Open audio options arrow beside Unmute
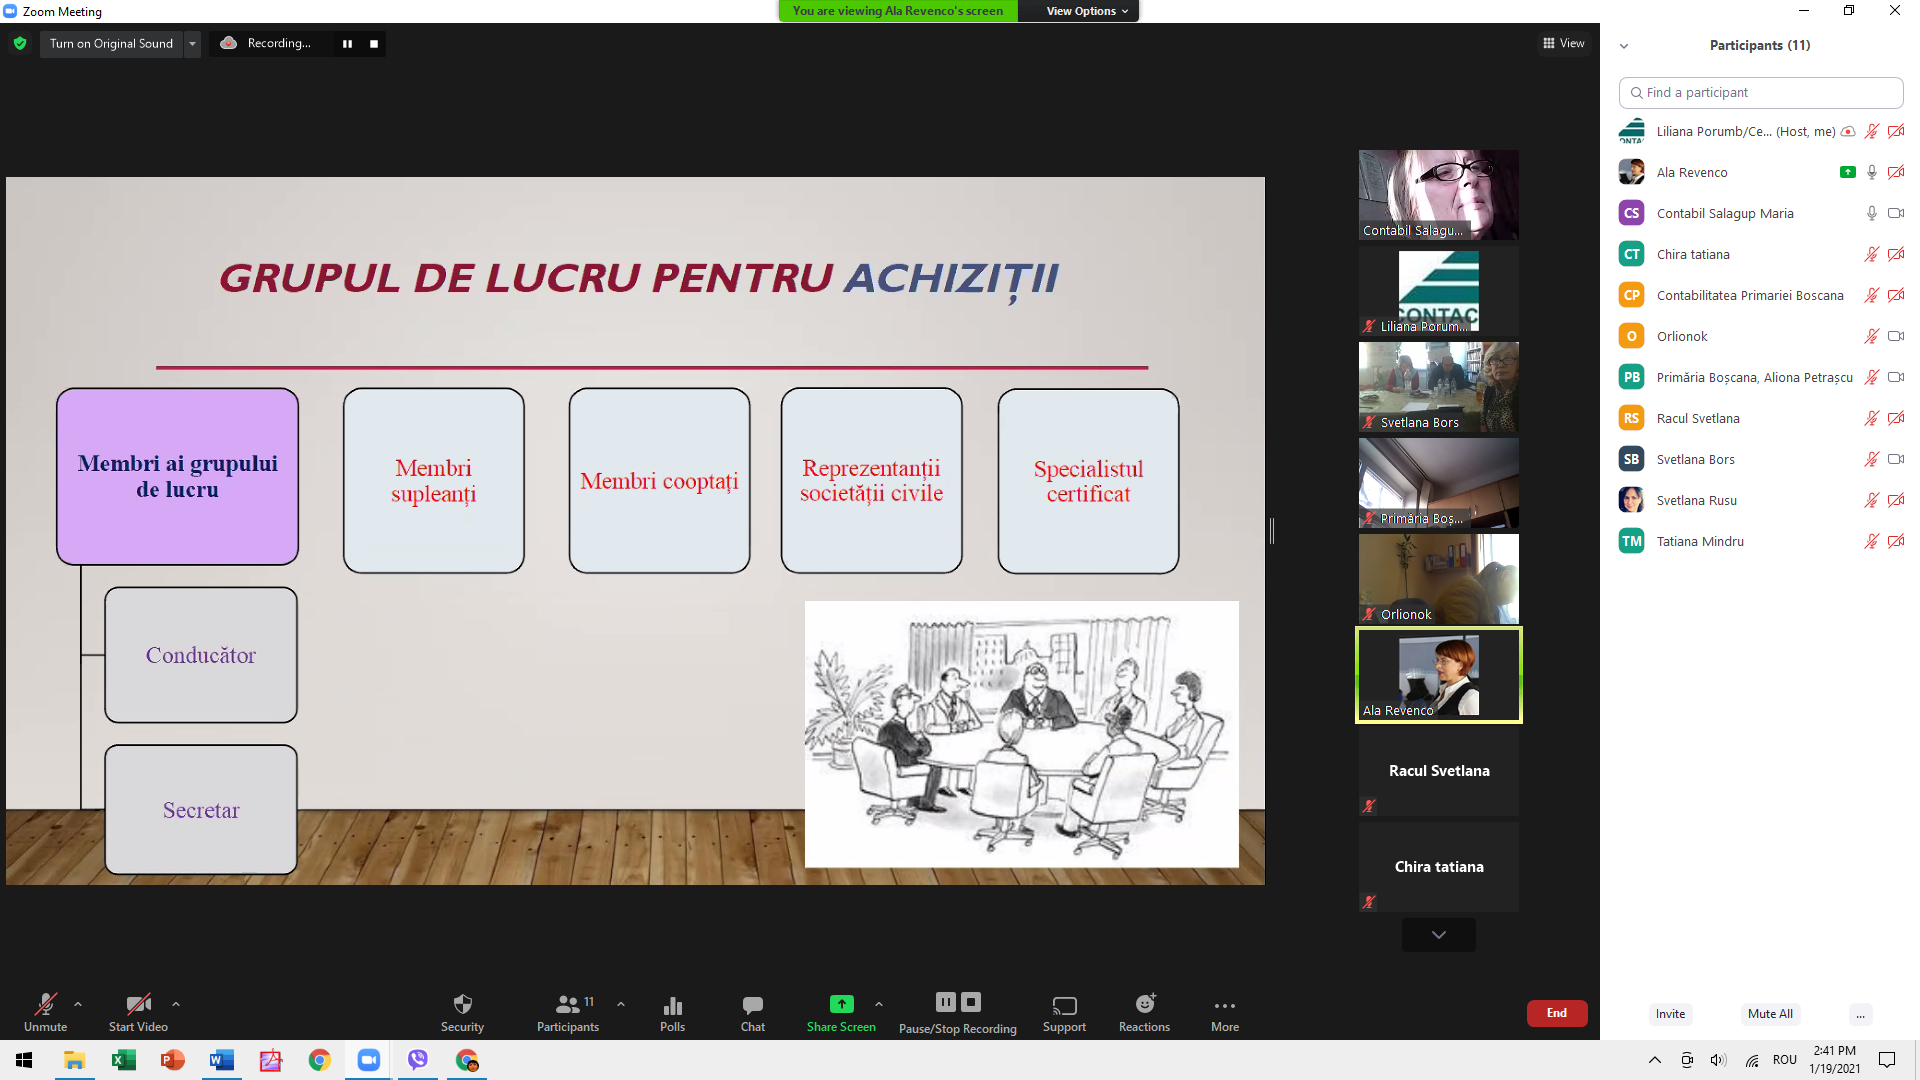The image size is (1920, 1080). 78,1004
